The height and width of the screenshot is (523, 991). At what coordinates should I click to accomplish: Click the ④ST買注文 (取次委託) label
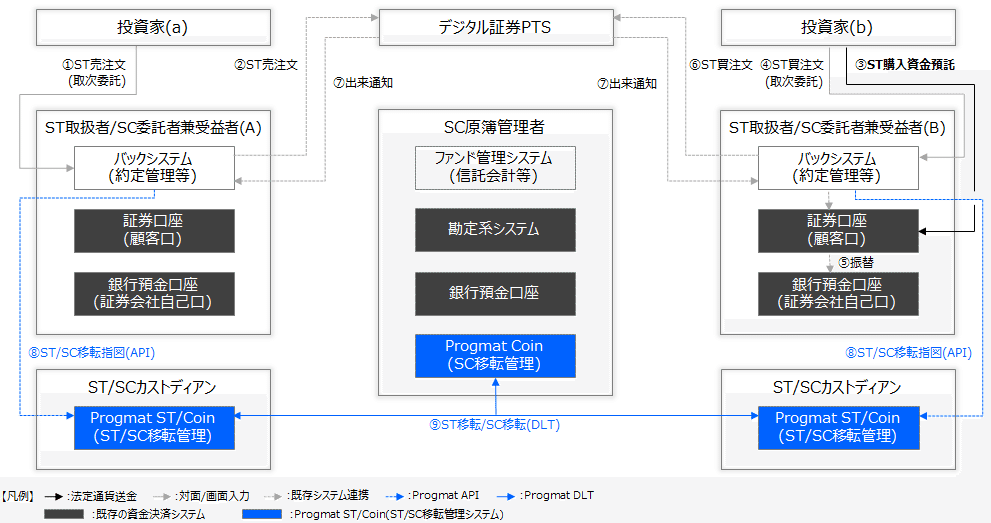[x=793, y=73]
